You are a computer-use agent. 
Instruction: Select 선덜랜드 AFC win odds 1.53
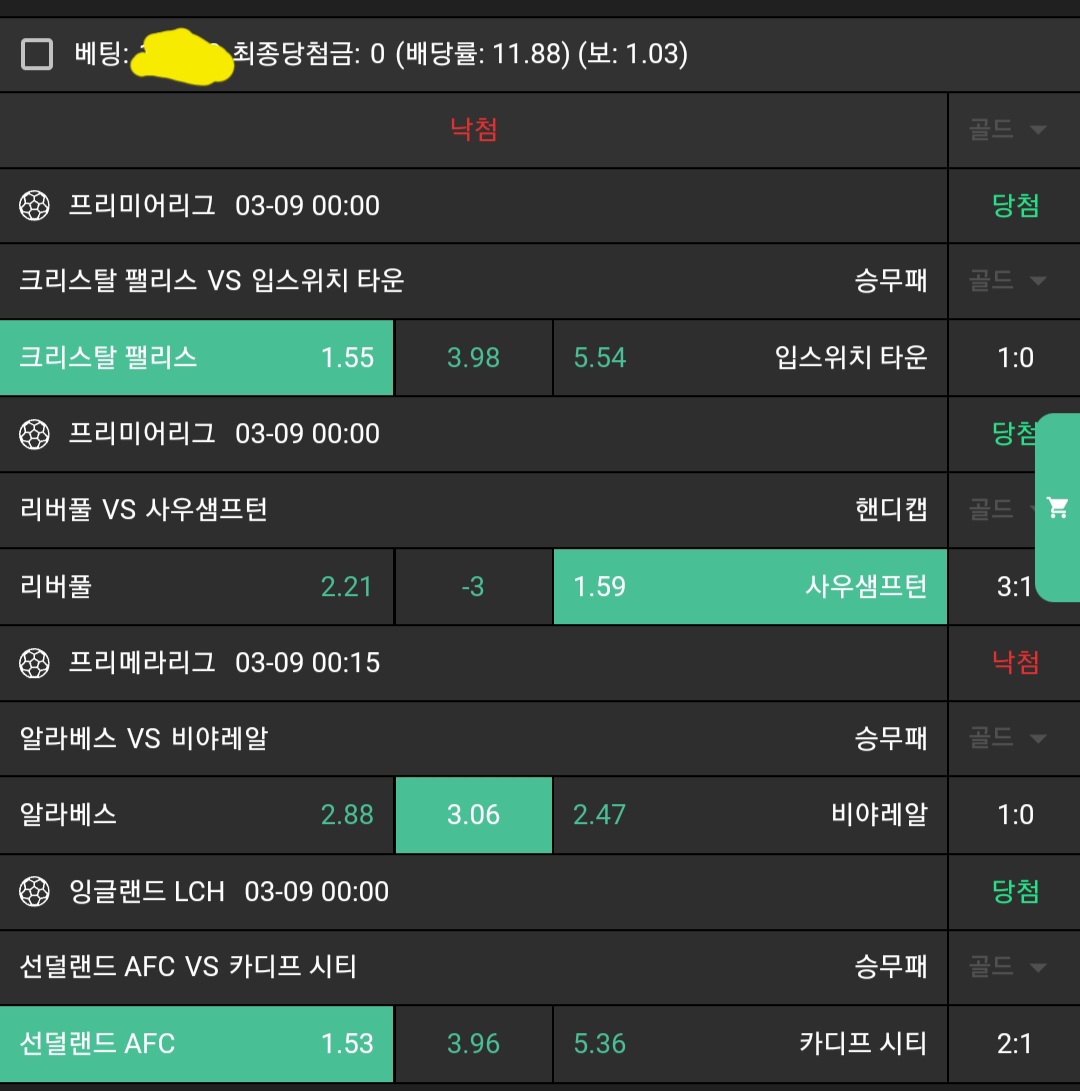point(197,1044)
